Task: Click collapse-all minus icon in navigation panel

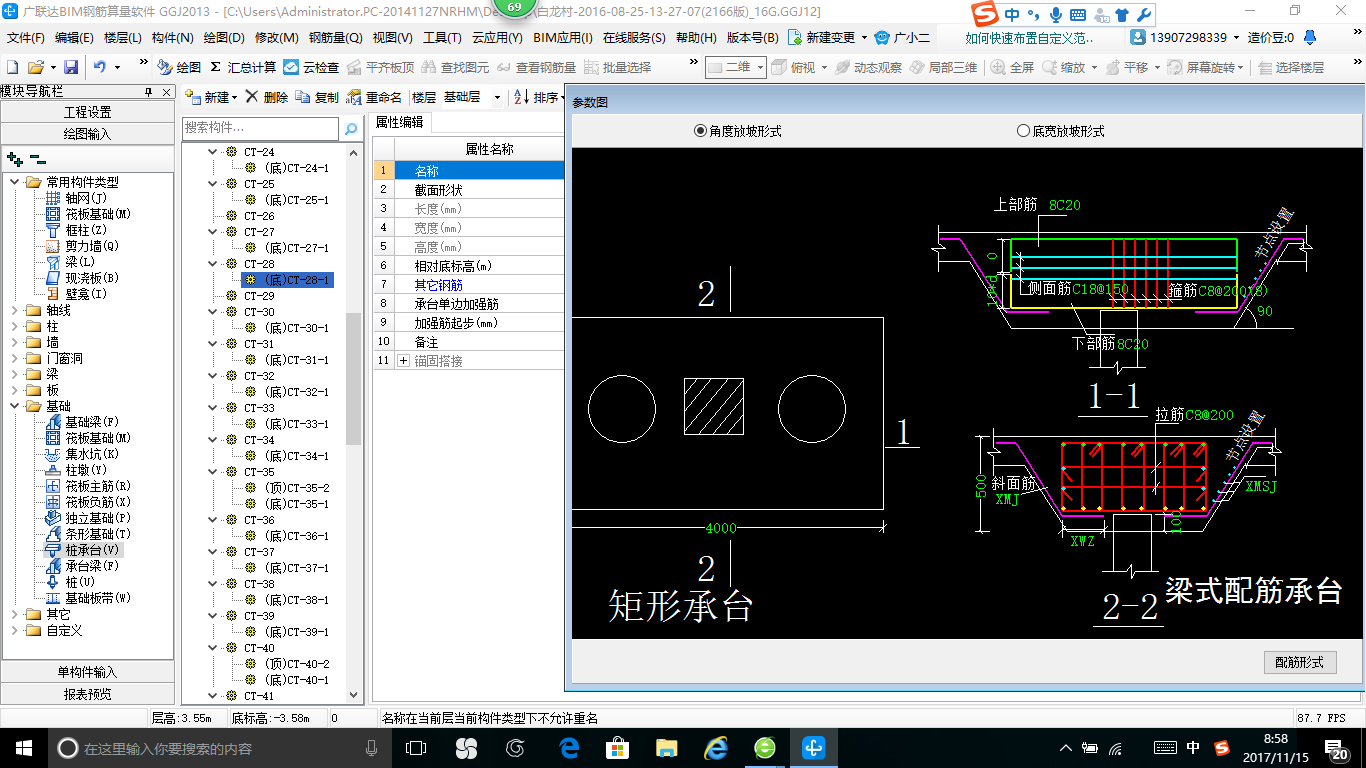Action: tap(37, 159)
